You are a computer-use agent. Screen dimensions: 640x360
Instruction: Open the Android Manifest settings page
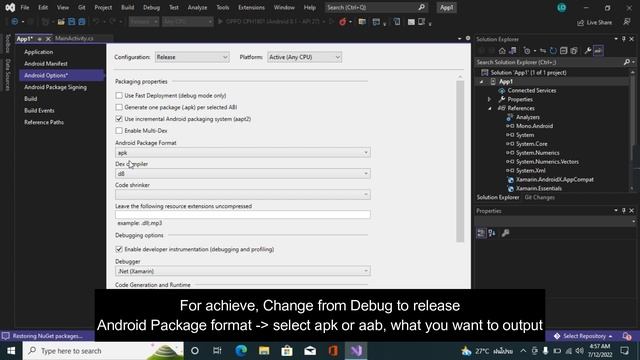point(46,64)
